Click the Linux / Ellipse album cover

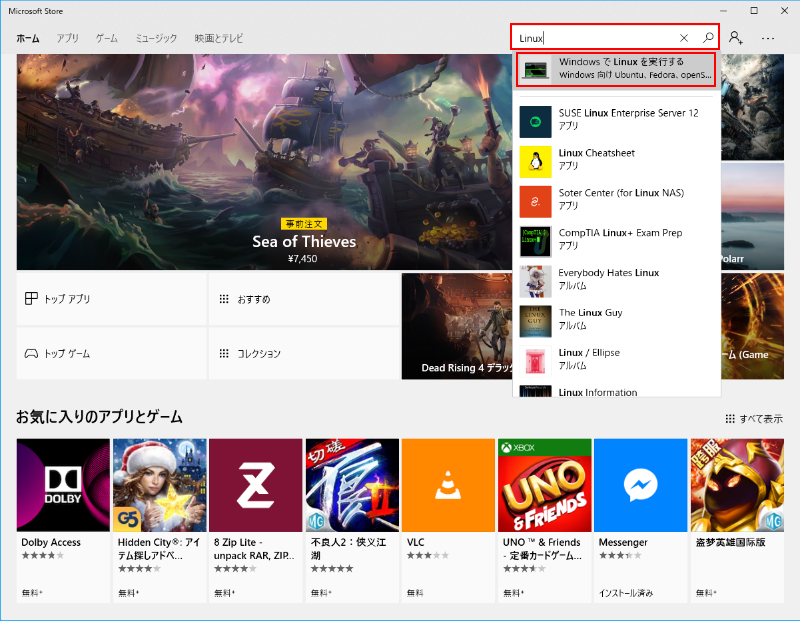(535, 361)
